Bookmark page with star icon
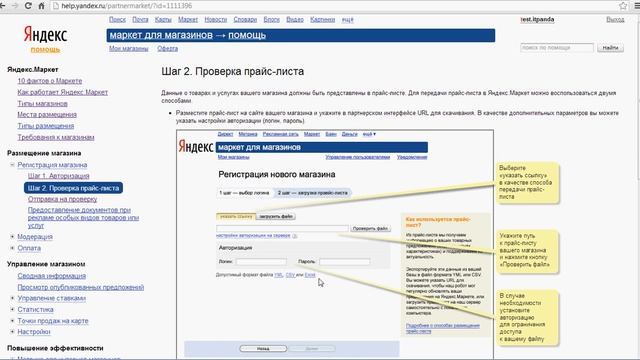 point(623,6)
